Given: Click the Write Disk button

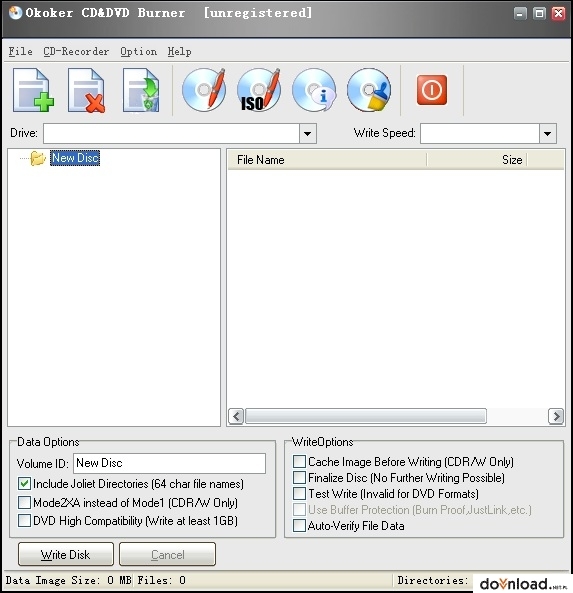Looking at the screenshot, I should 66,554.
